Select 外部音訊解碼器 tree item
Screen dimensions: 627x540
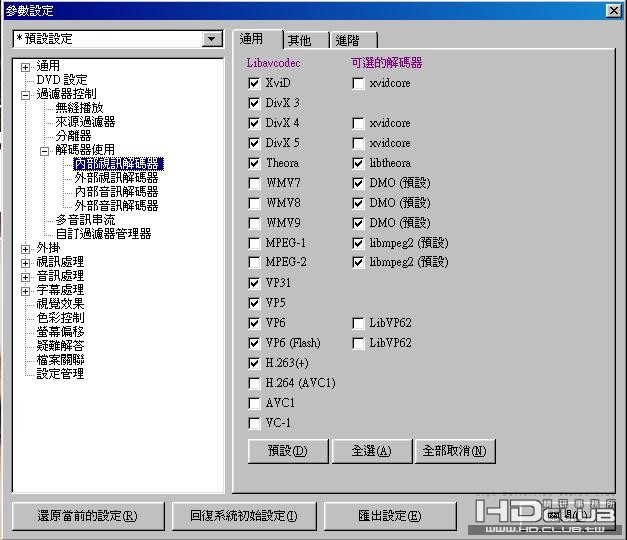116,206
